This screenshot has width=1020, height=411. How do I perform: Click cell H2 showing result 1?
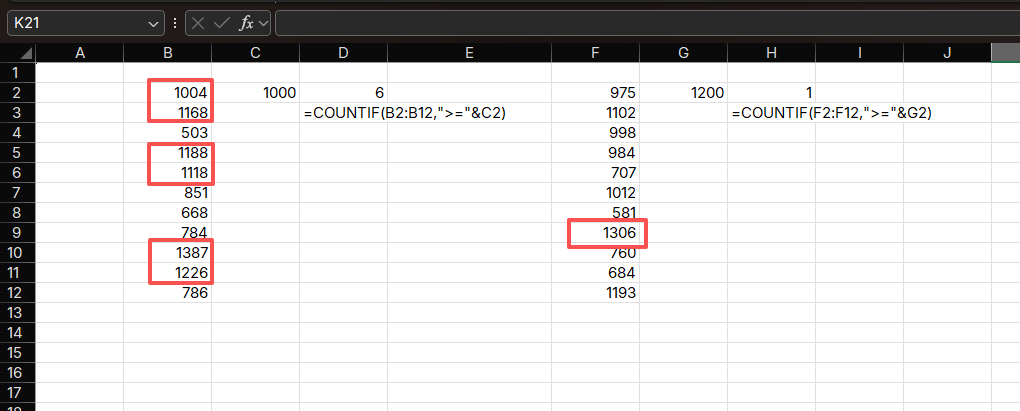pyautogui.click(x=772, y=93)
